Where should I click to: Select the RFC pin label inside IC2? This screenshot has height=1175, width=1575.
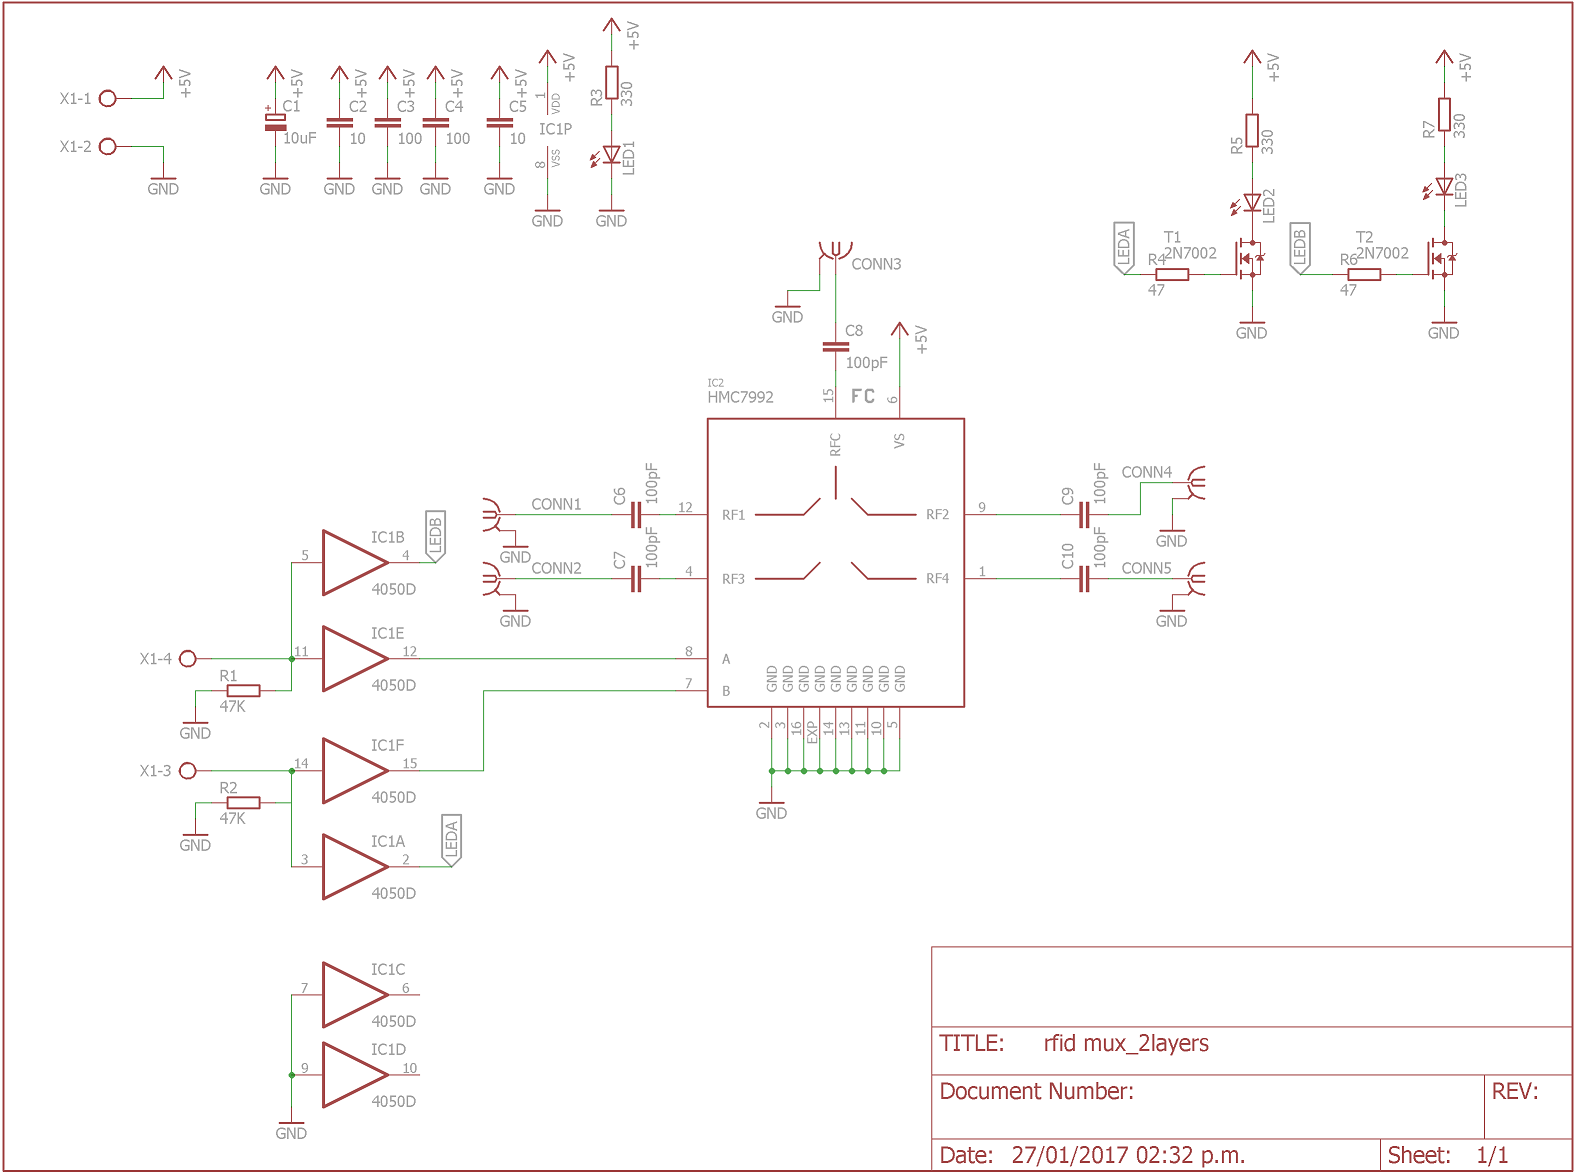[835, 445]
